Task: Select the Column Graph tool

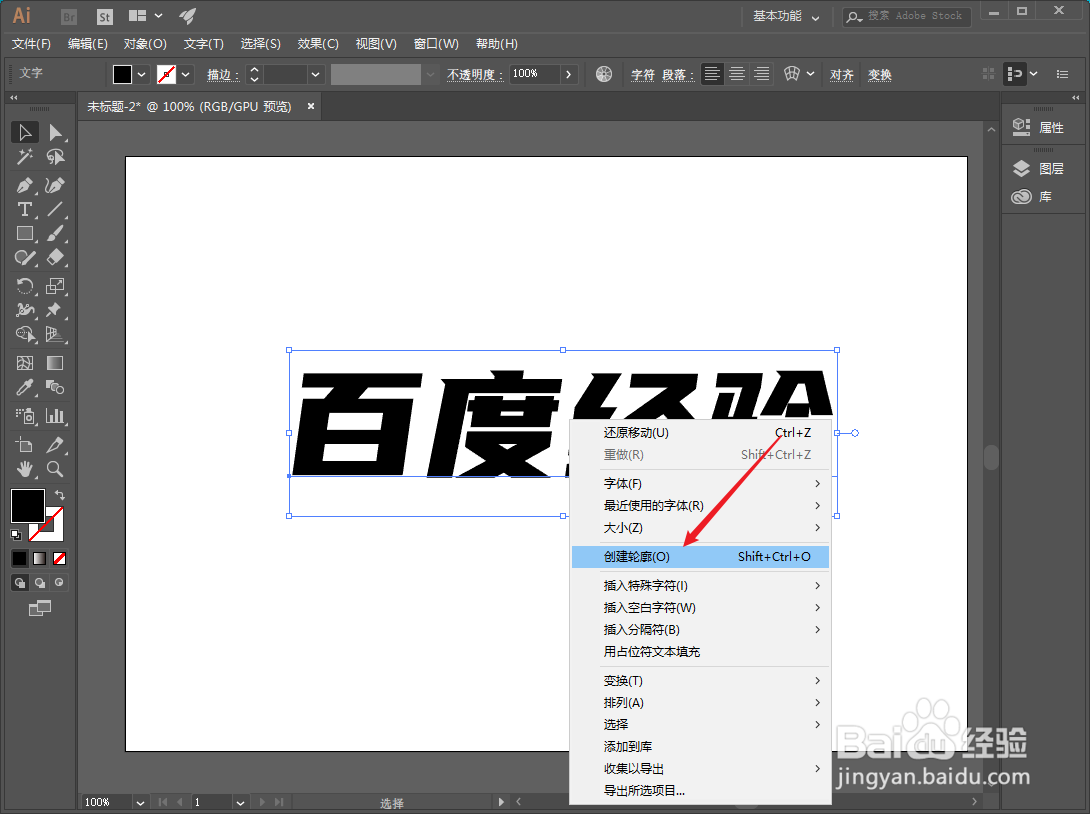Action: tap(55, 416)
